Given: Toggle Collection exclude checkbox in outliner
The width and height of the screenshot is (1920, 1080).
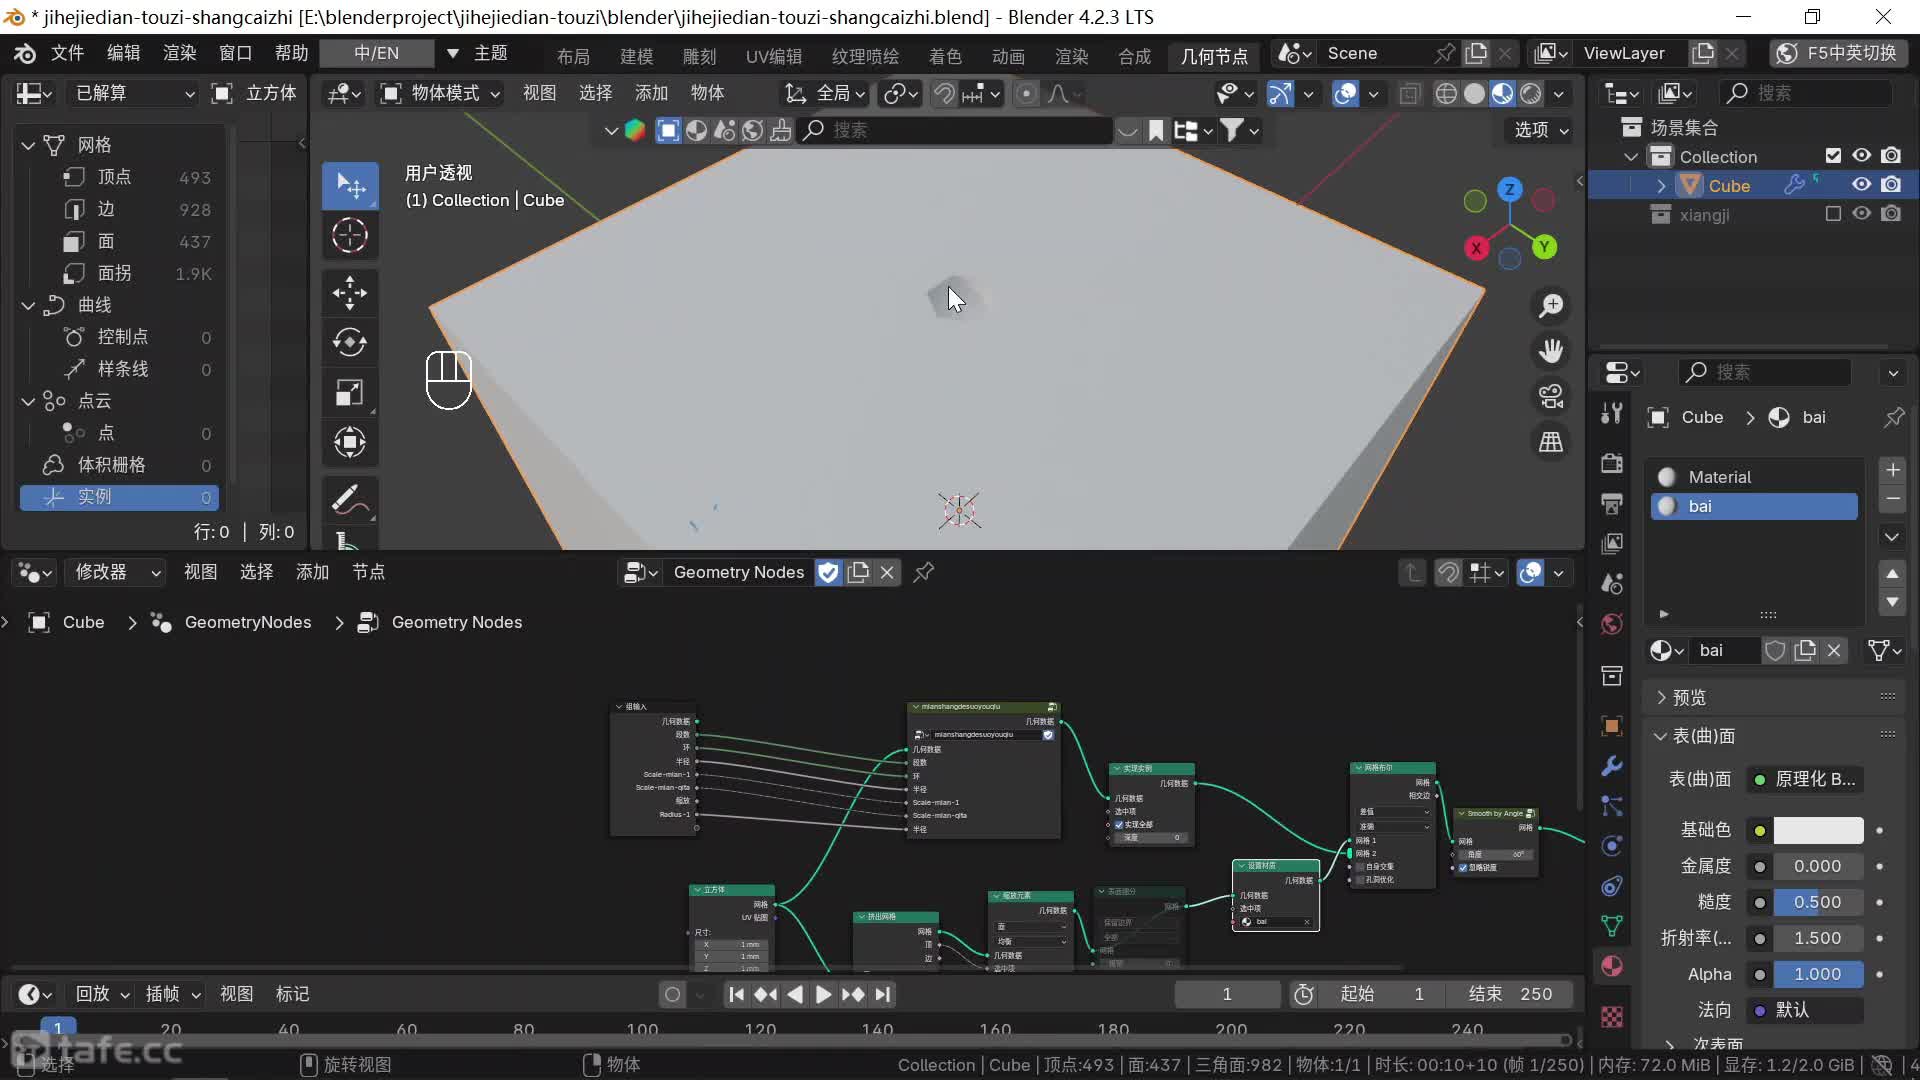Looking at the screenshot, I should pyautogui.click(x=1833, y=156).
